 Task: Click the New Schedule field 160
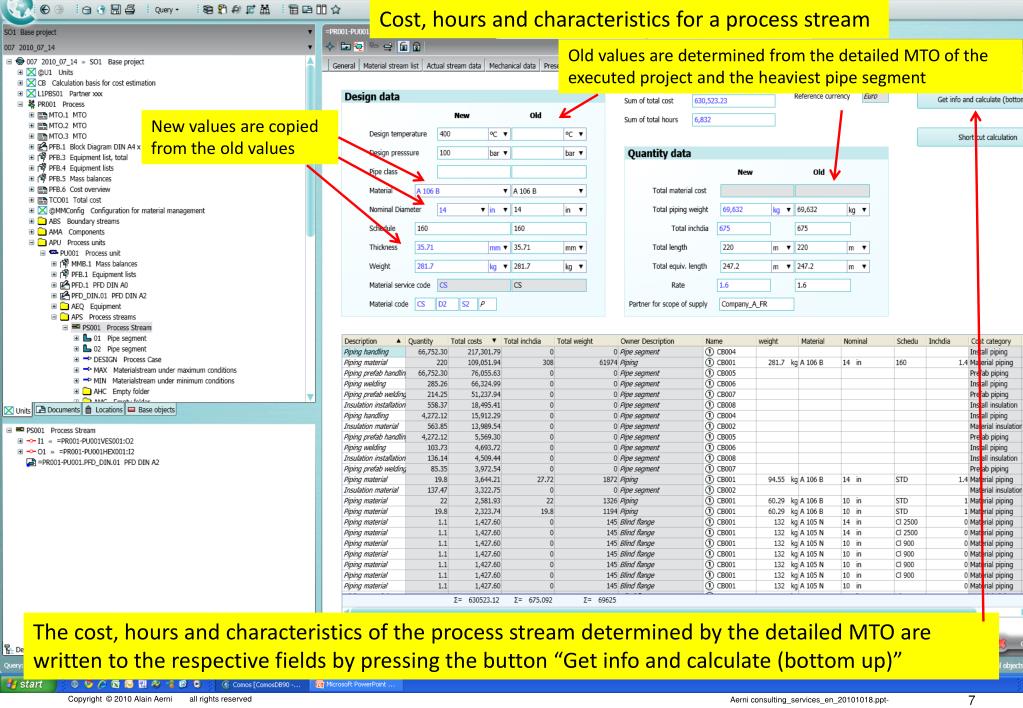pyautogui.click(x=463, y=228)
